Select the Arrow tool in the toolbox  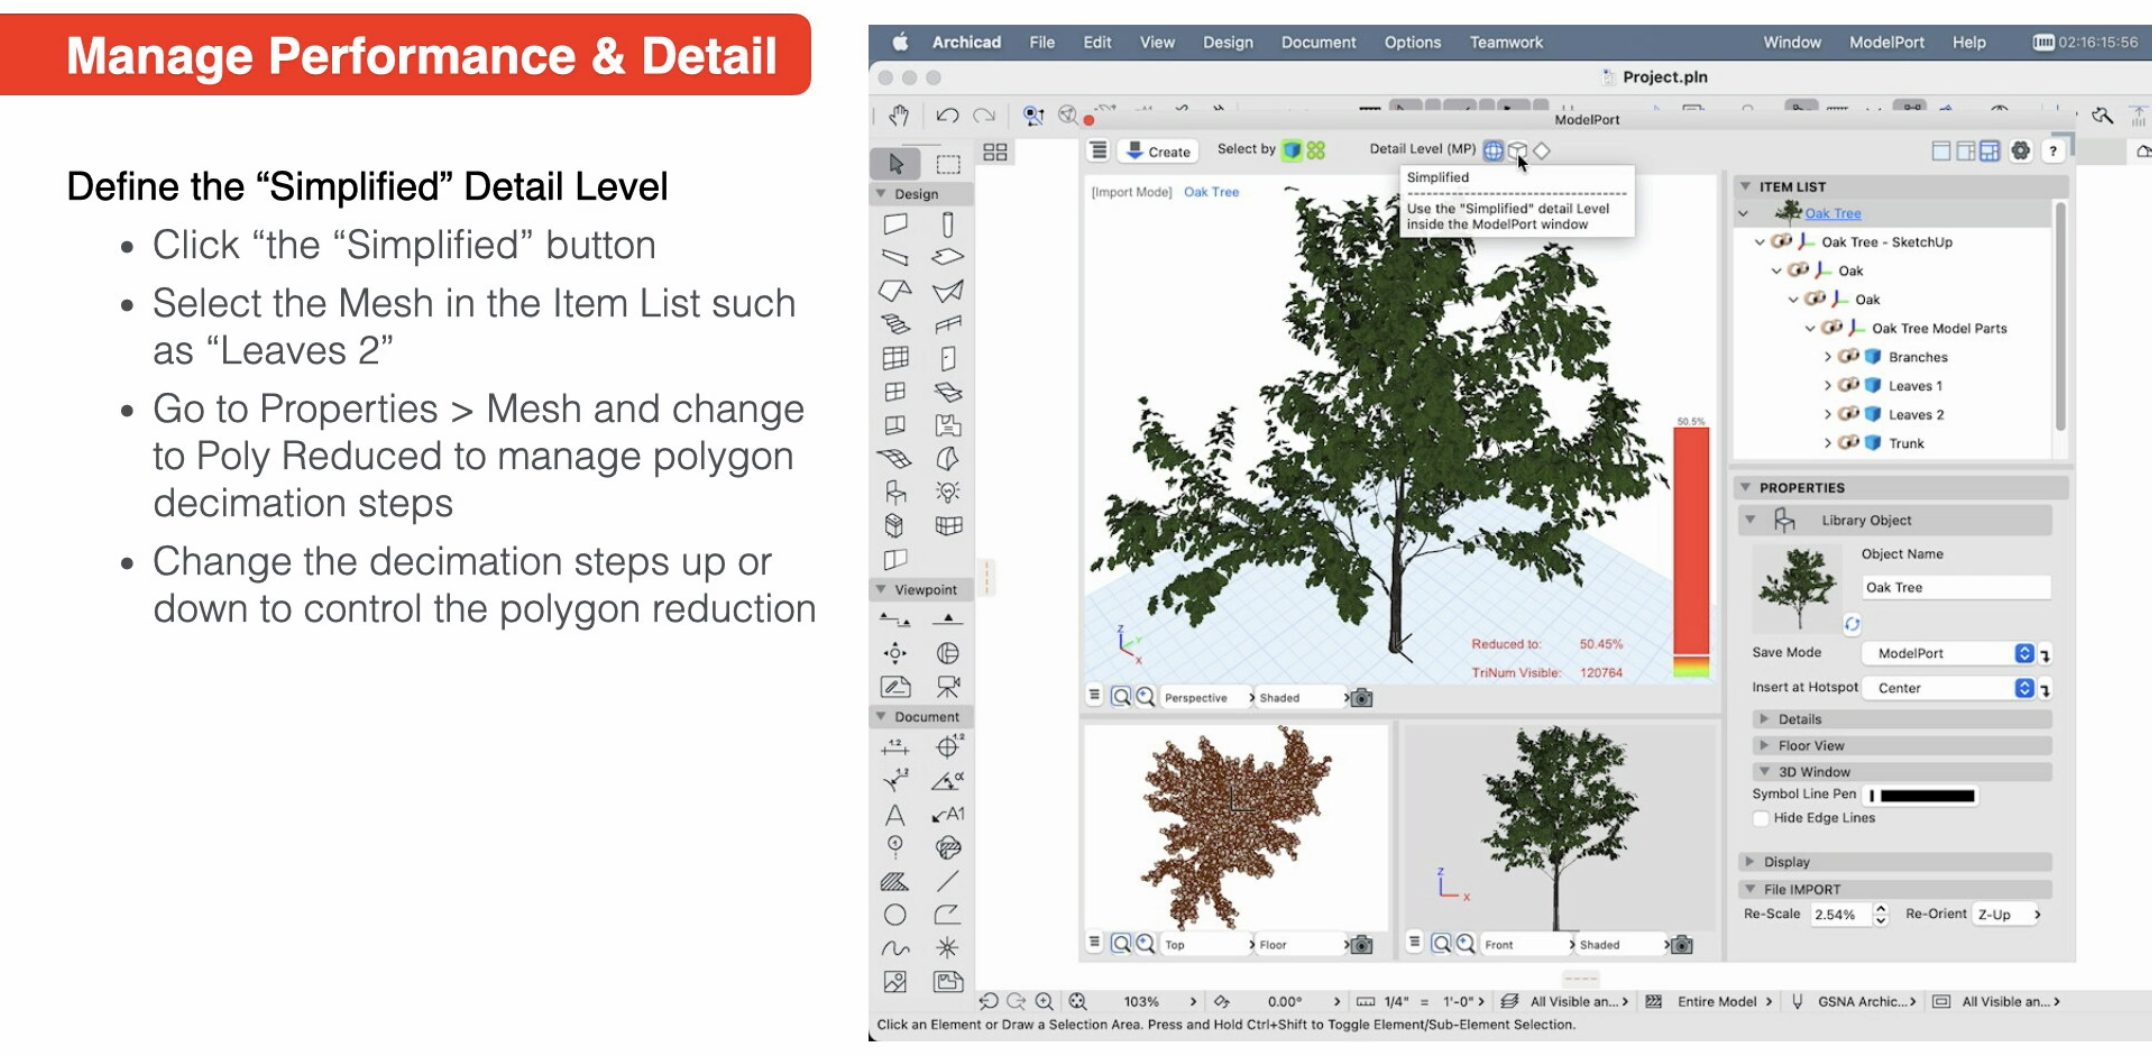tap(896, 163)
